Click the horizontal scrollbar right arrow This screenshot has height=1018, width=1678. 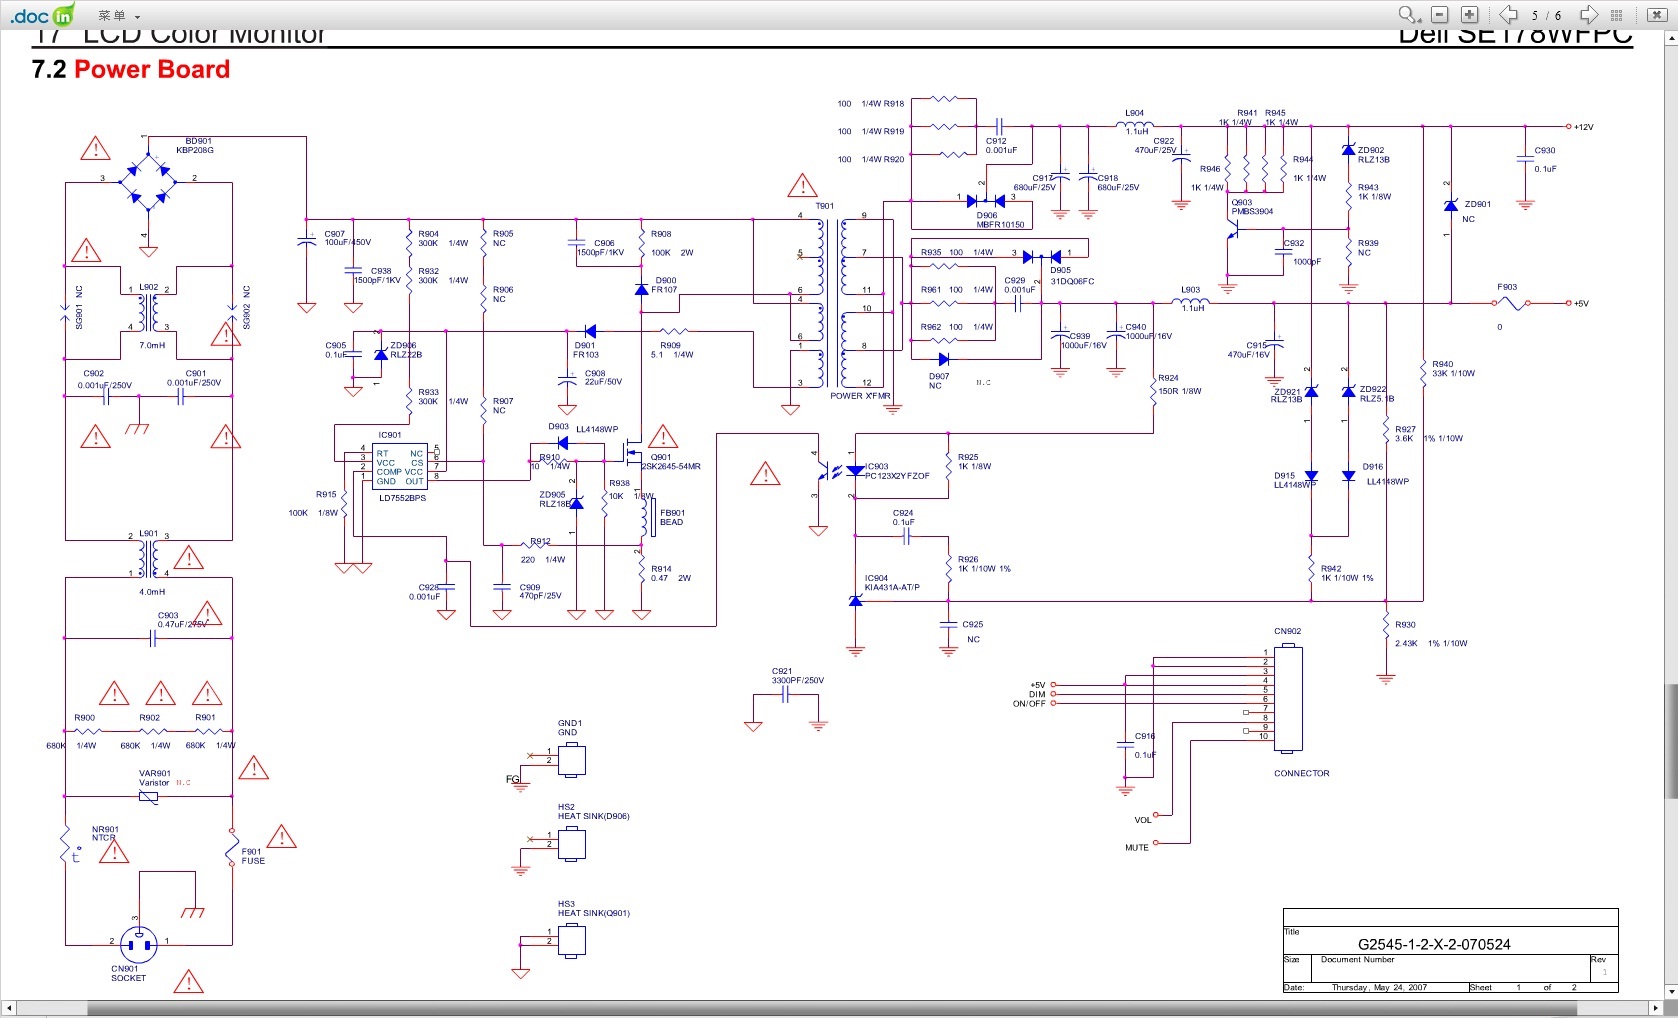[1655, 1009]
